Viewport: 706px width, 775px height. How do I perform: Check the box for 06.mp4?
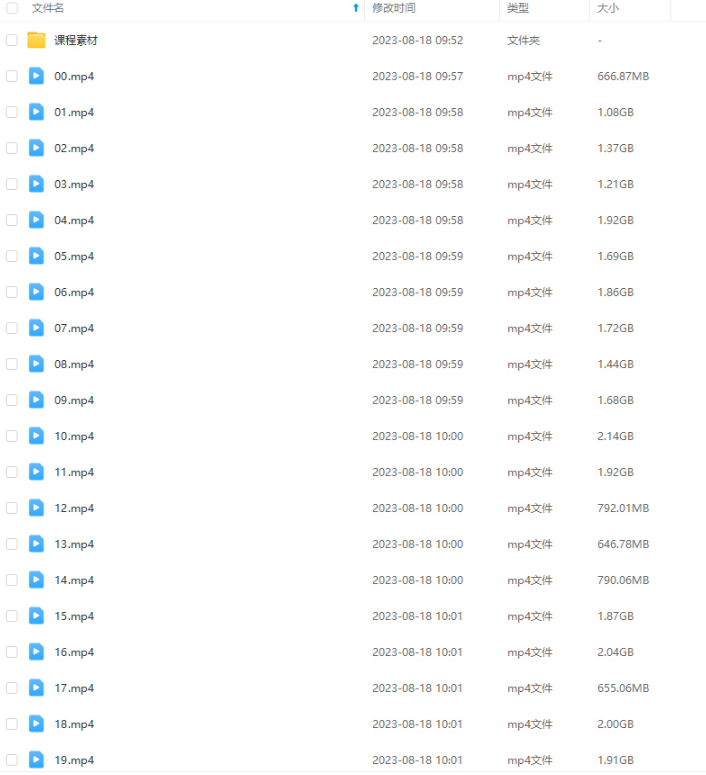coord(12,292)
